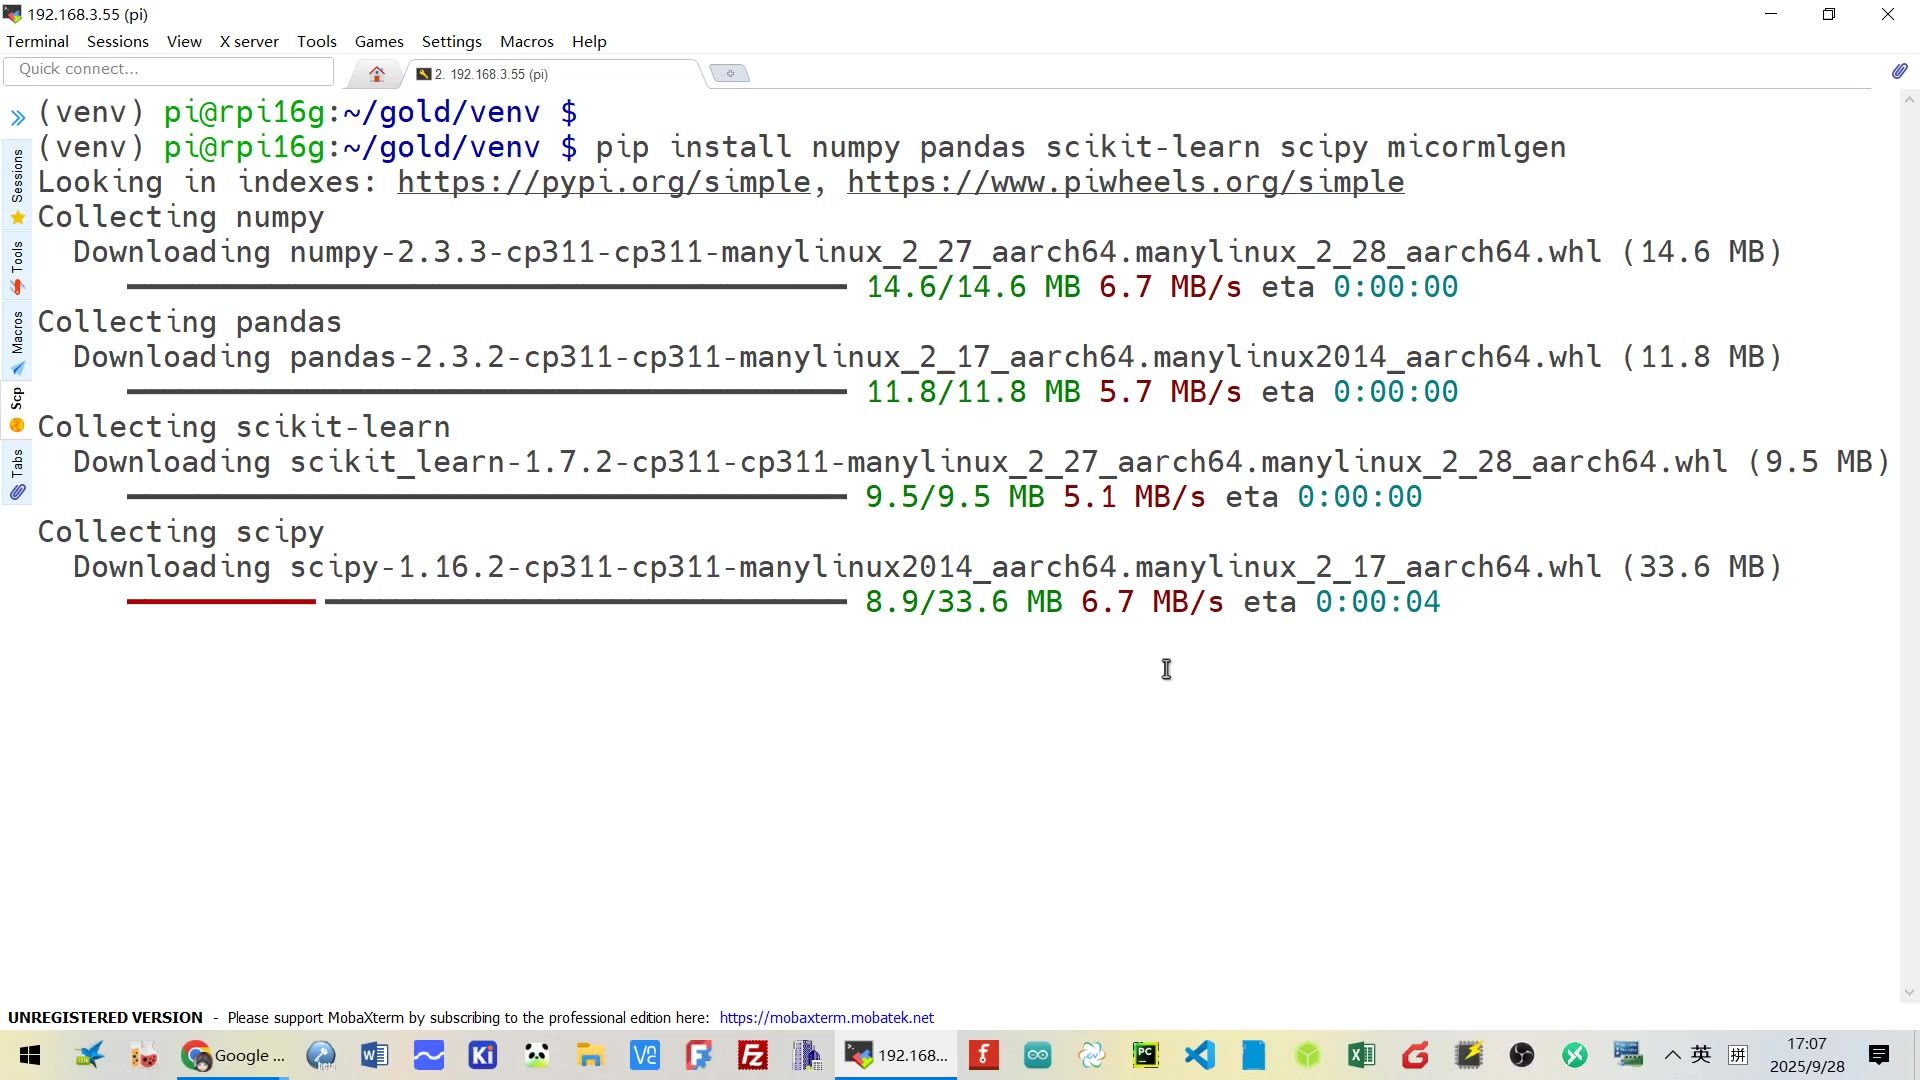Follow the pypi.org/simple link
This screenshot has height=1080, width=1920.
point(603,182)
